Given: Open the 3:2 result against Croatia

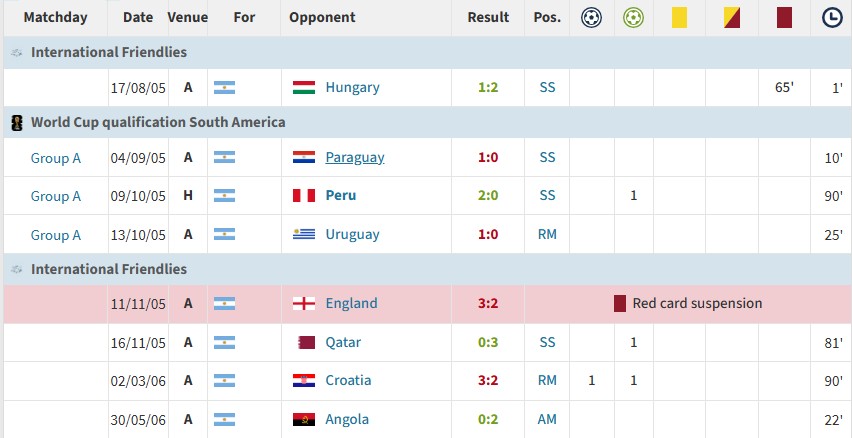Looking at the screenshot, I should coord(488,380).
